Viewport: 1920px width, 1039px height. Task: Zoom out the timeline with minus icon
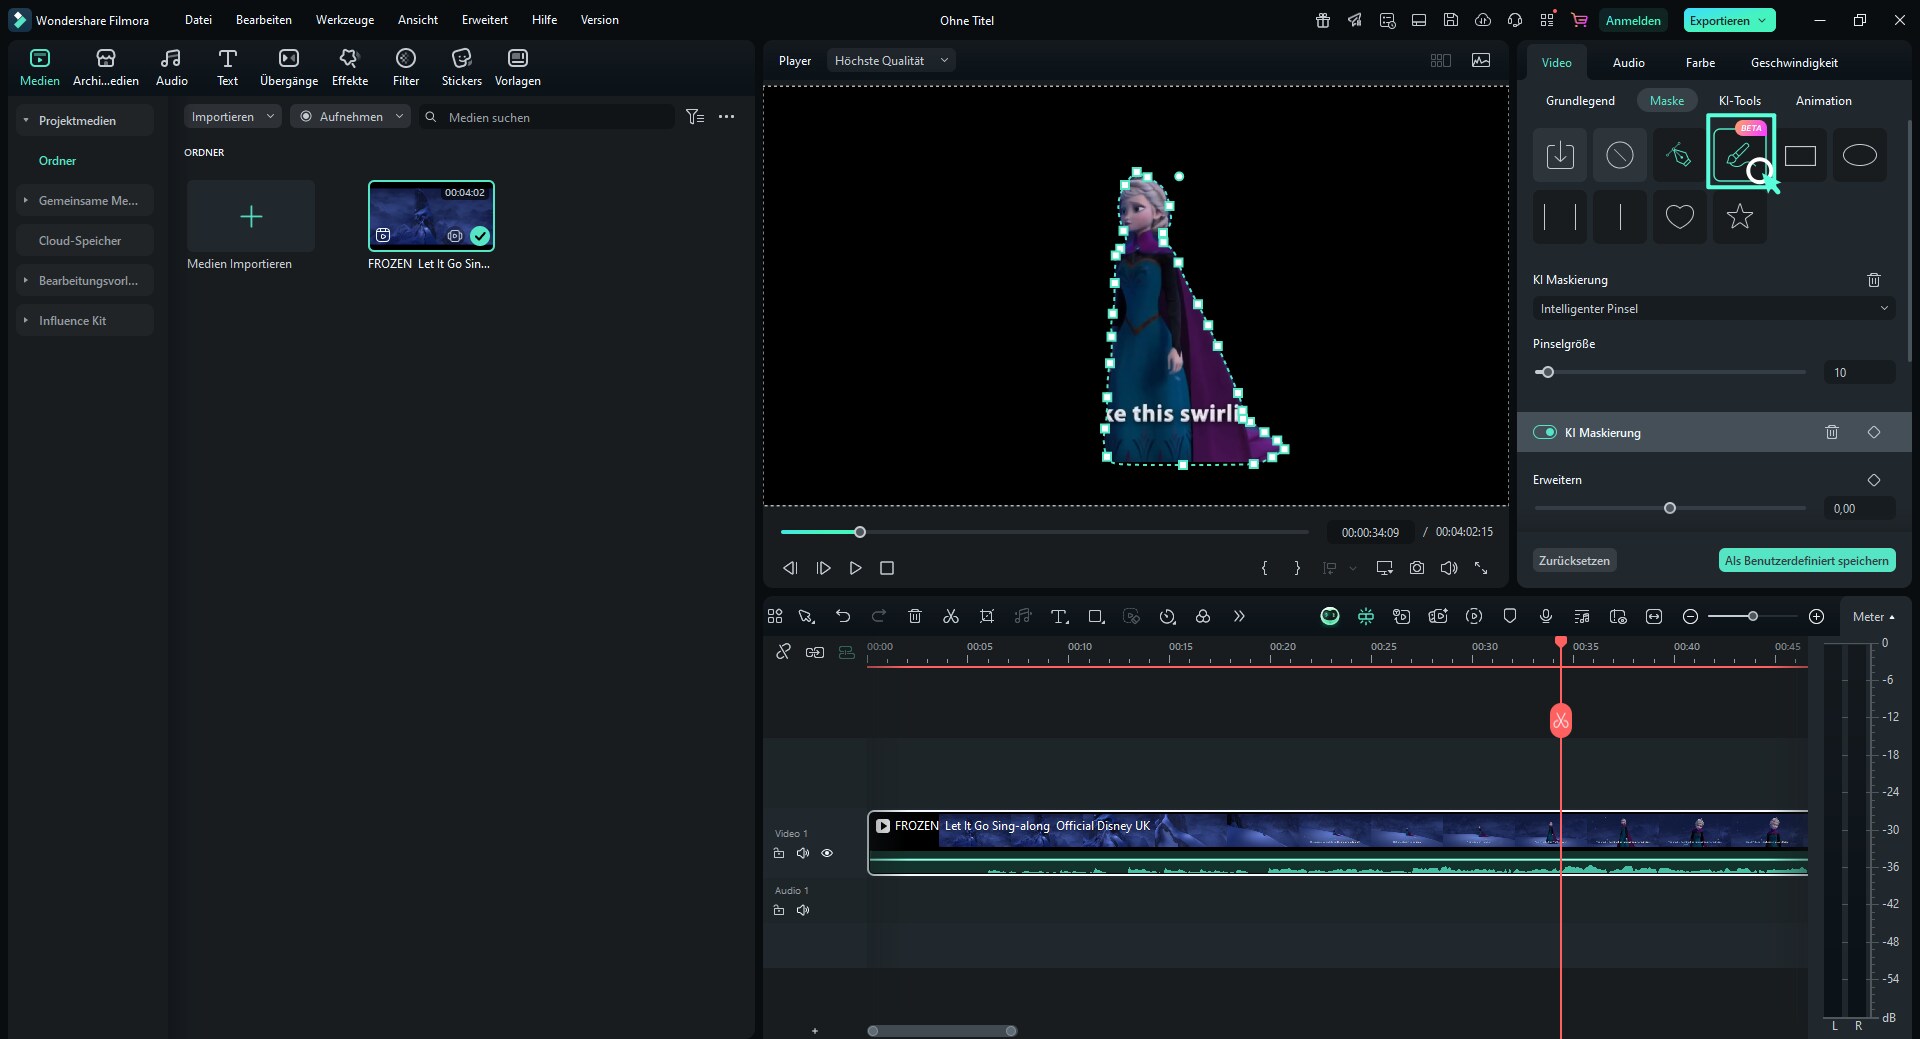1690,617
